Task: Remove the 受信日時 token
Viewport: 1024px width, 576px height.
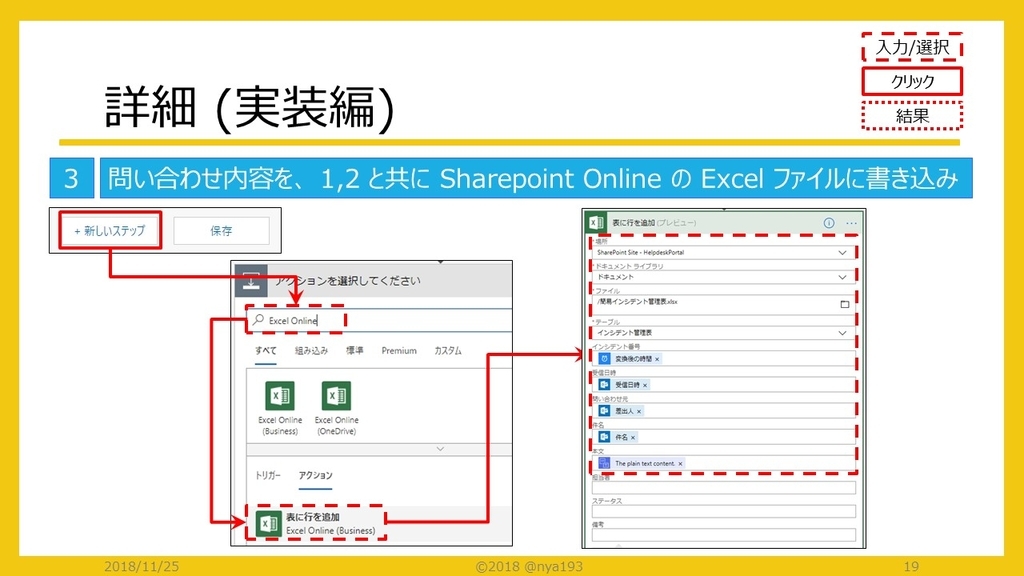Action: point(645,385)
